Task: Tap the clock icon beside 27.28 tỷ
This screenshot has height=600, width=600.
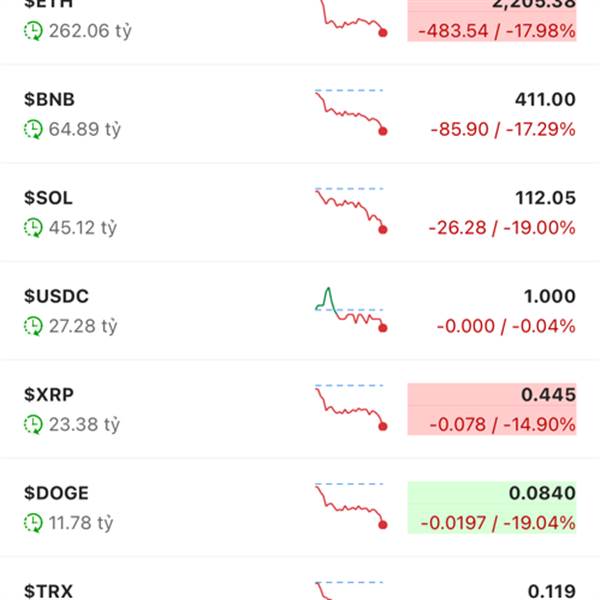Action: point(33,326)
